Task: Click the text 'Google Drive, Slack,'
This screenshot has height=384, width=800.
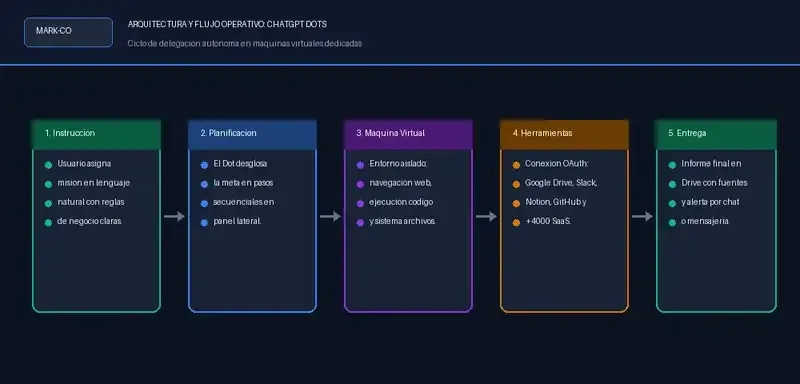Action: 561,183
